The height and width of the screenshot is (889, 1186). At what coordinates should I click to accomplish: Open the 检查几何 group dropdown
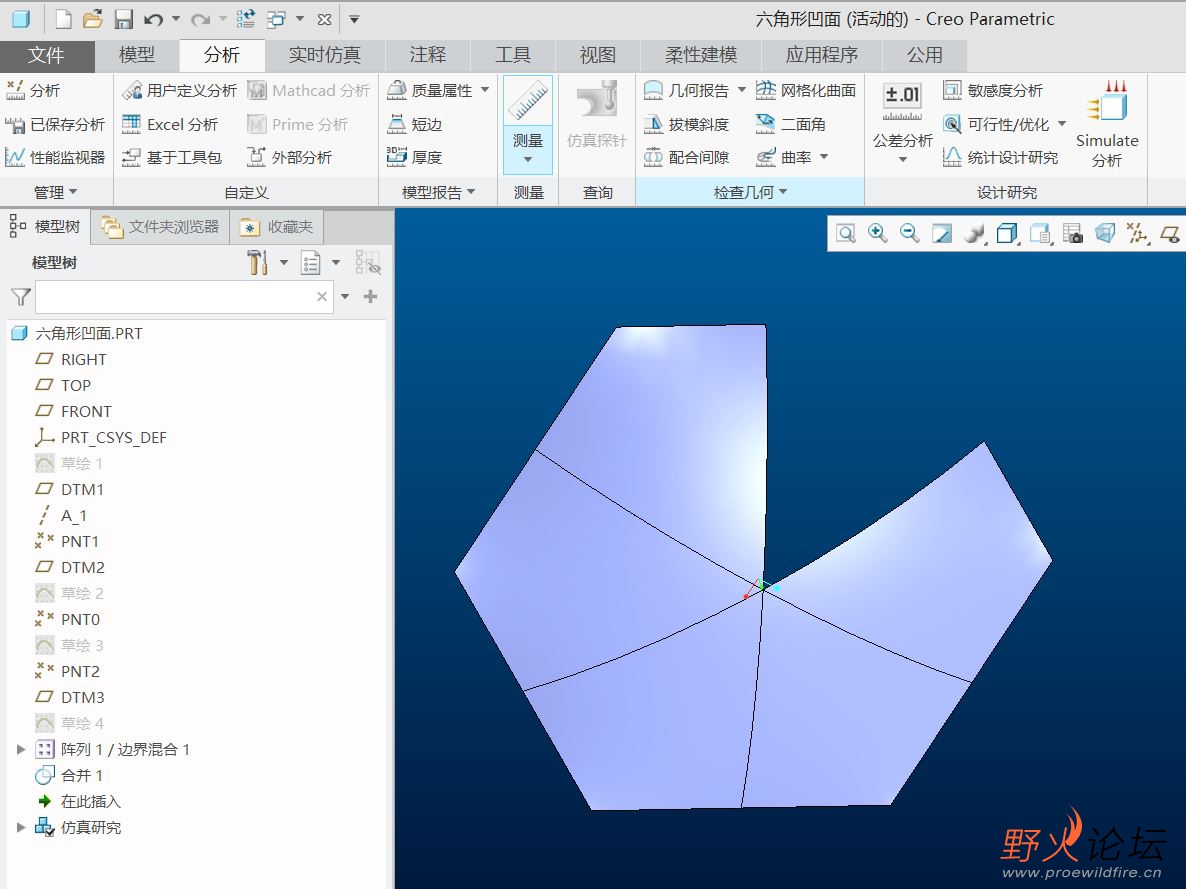coord(750,192)
